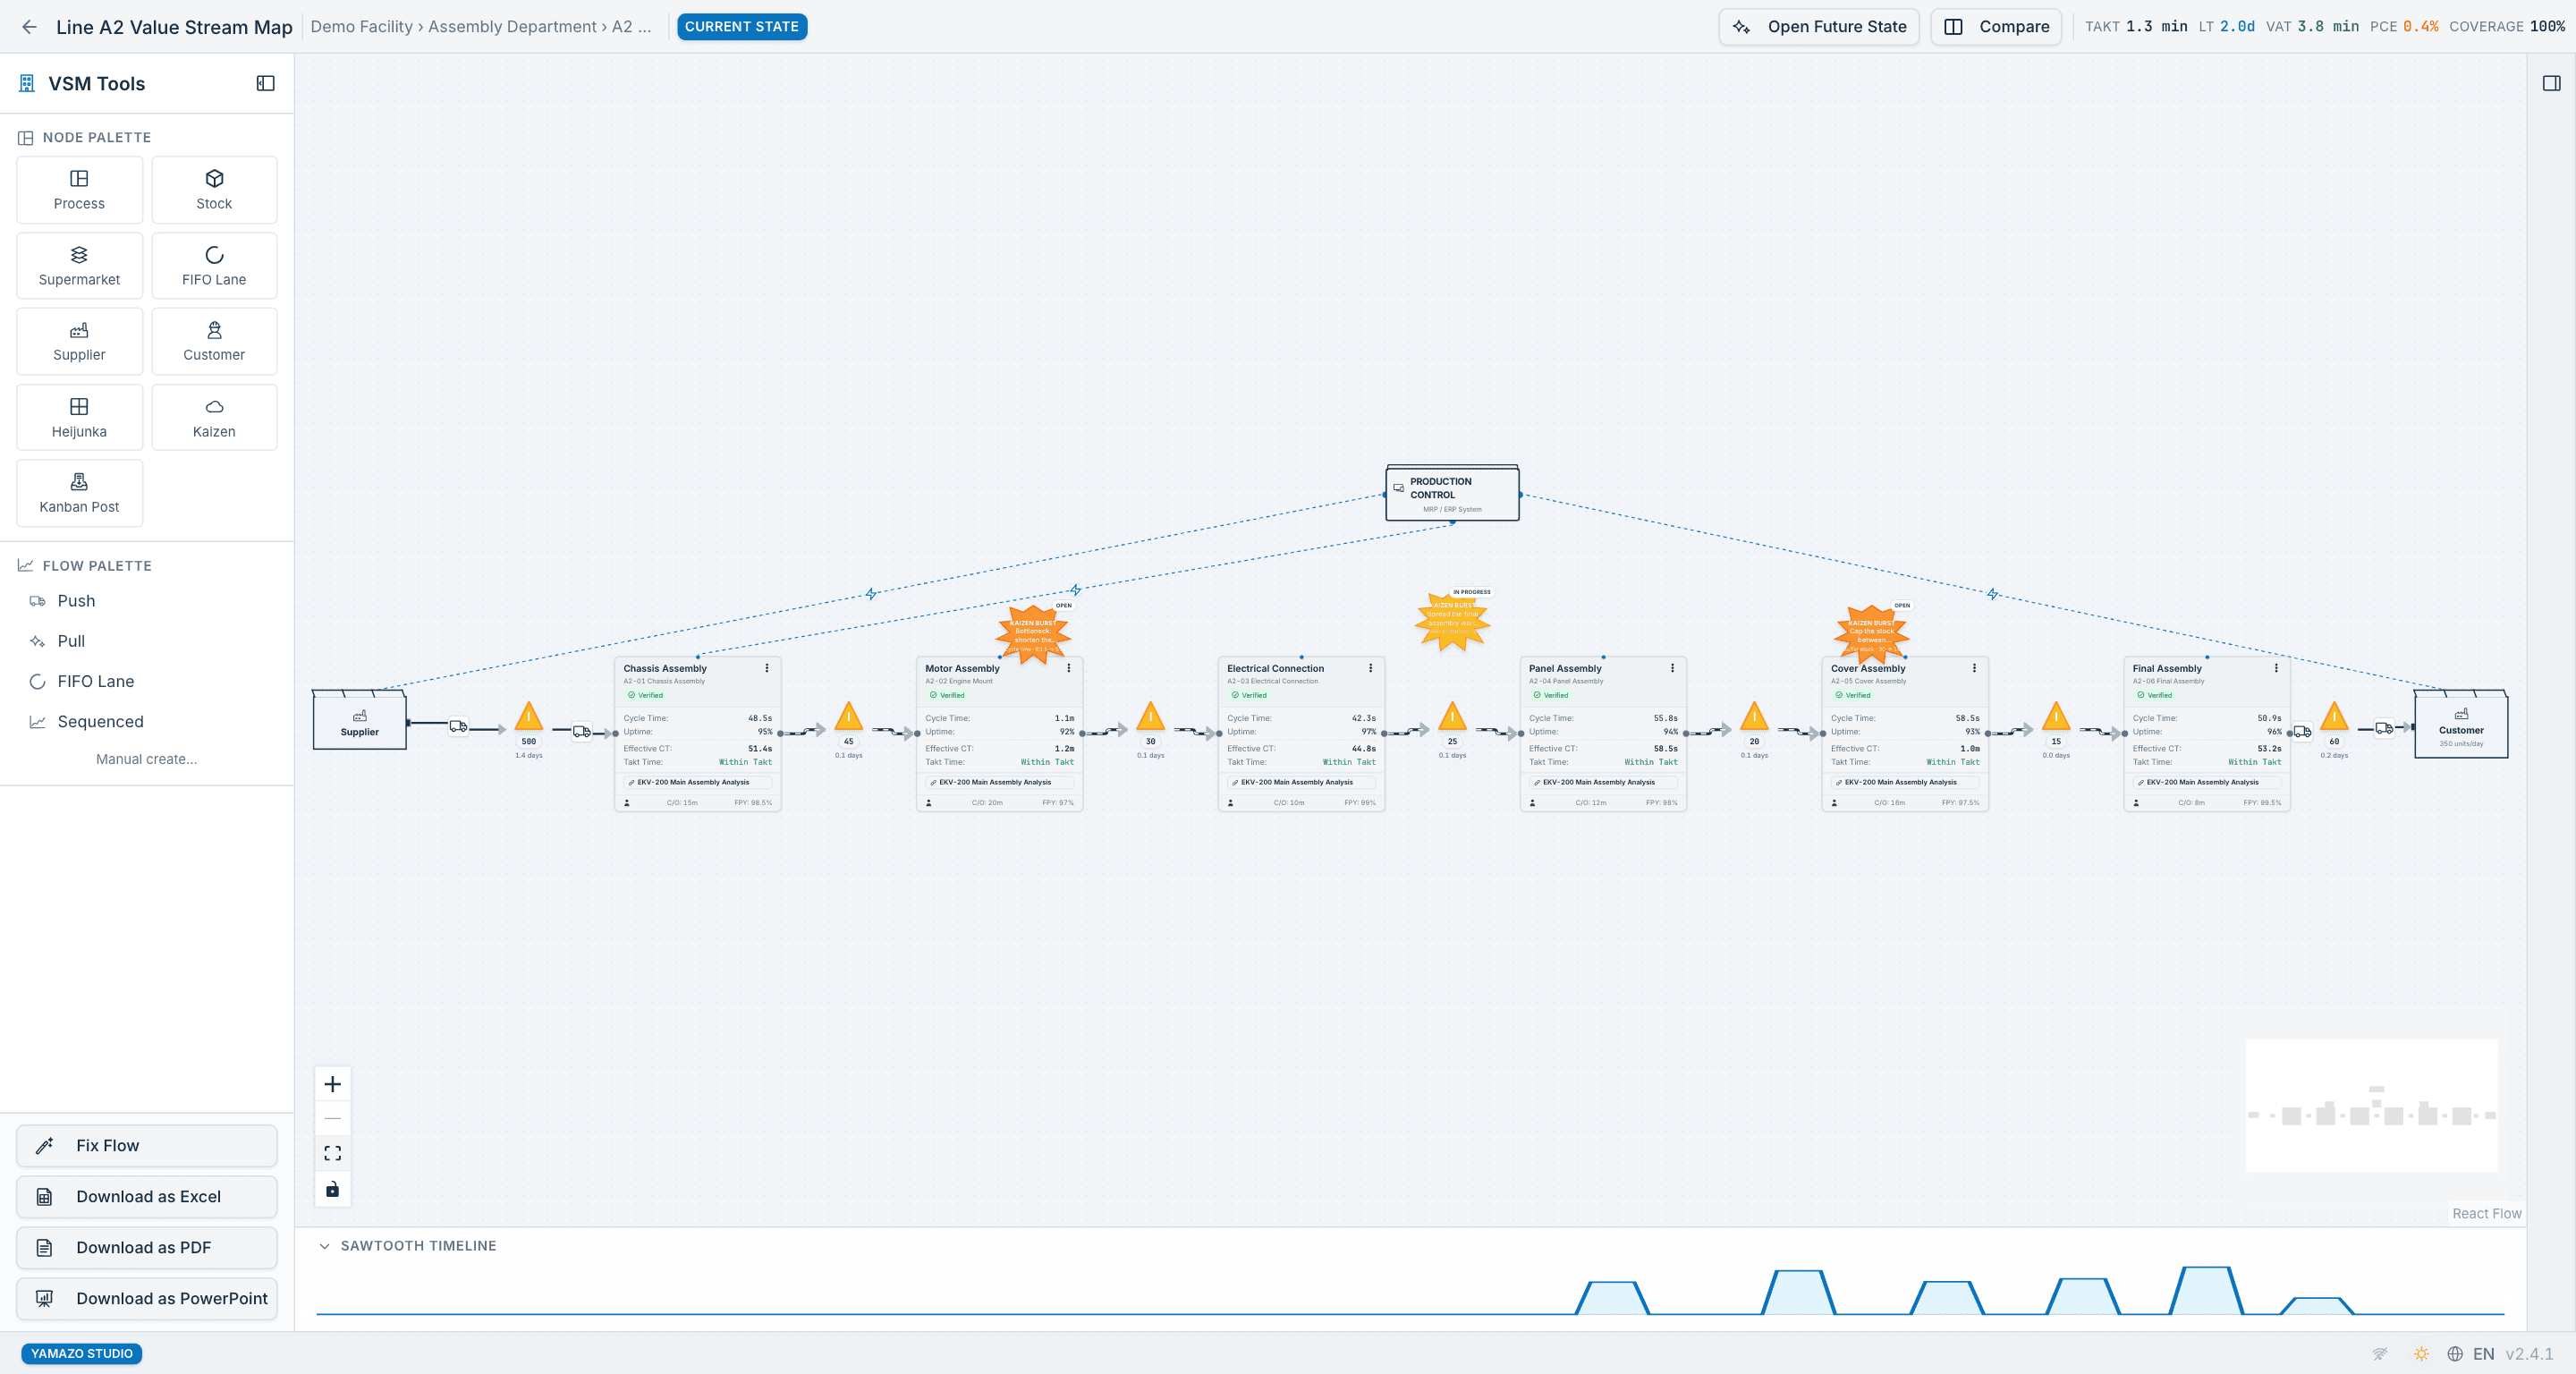The width and height of the screenshot is (2576, 1374).
Task: Click the Fix Flow button
Action: pos(146,1146)
